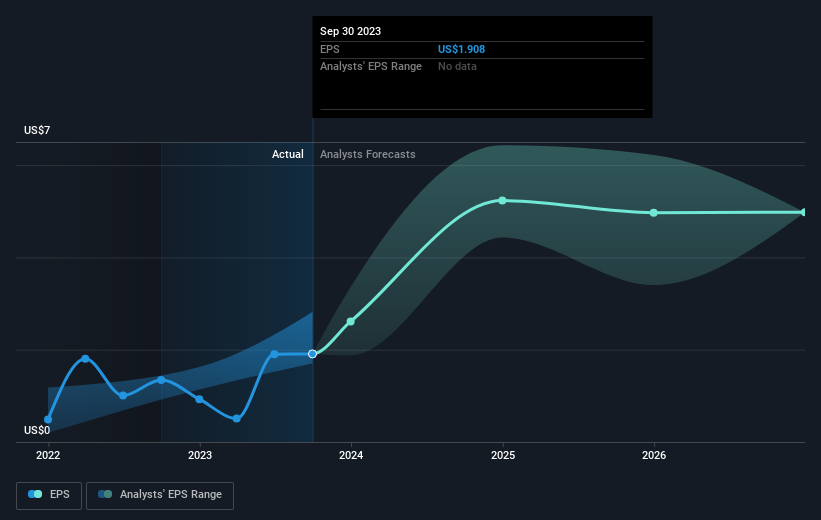The height and width of the screenshot is (520, 821).
Task: Click the final forecast point at chart edge
Action: 804,212
